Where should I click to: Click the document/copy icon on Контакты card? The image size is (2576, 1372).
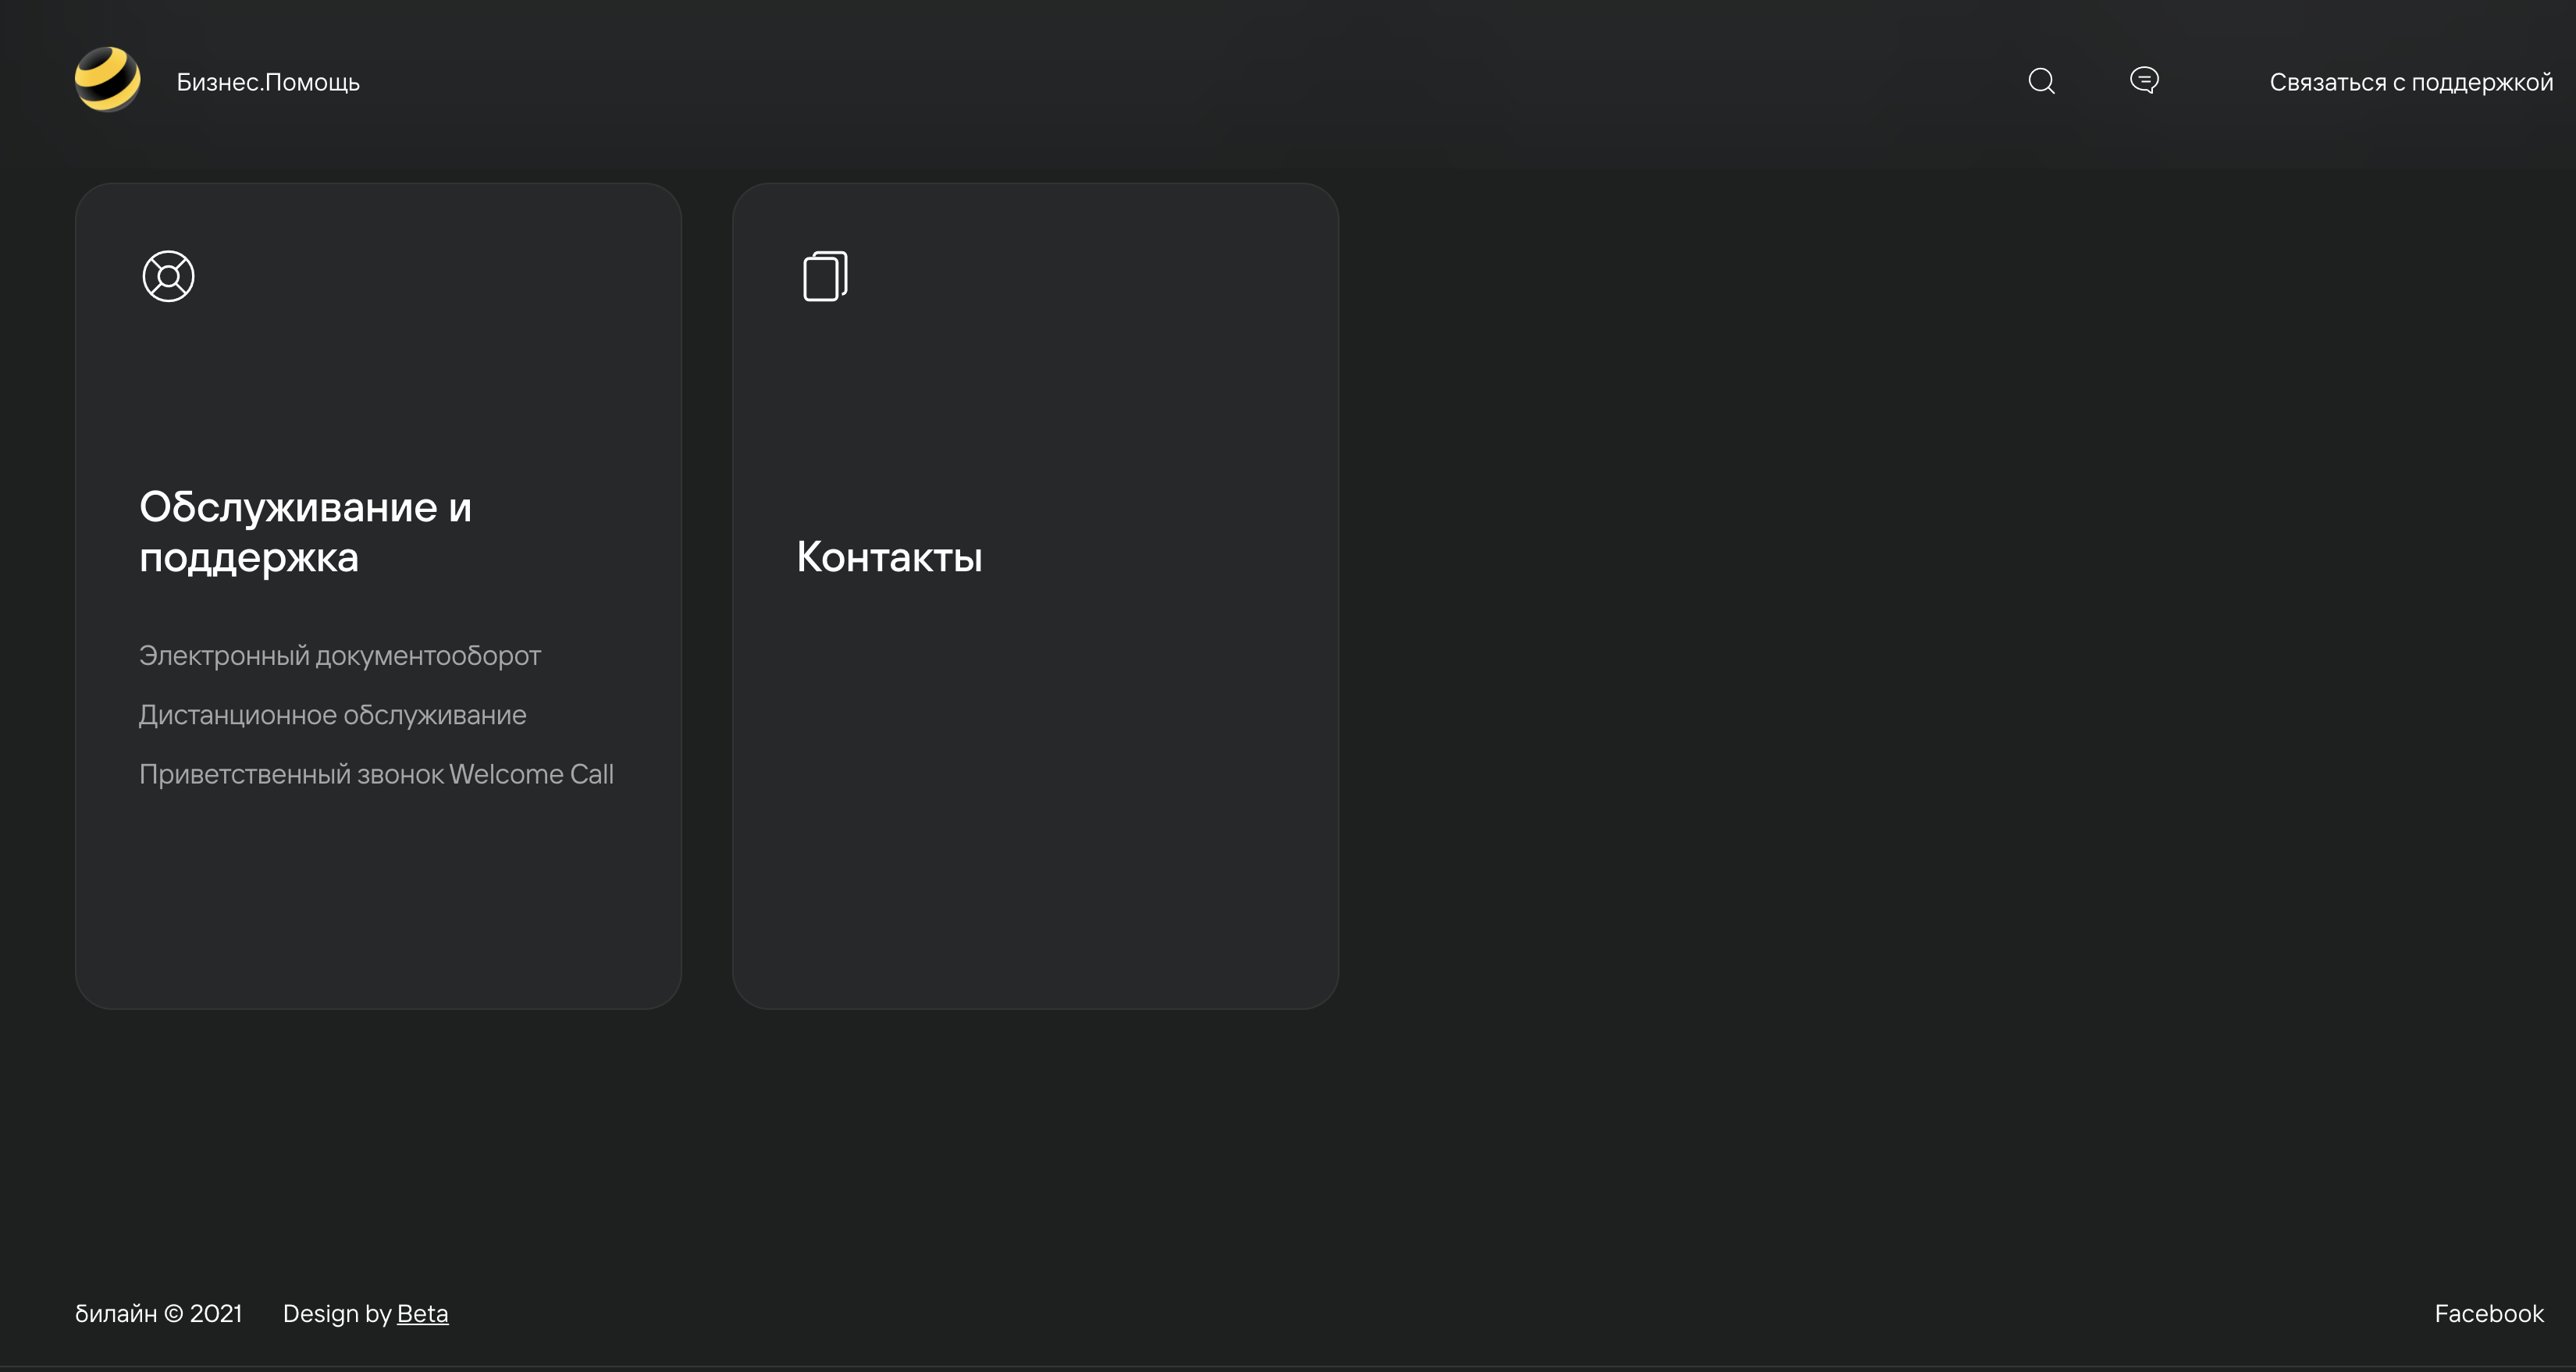point(824,276)
